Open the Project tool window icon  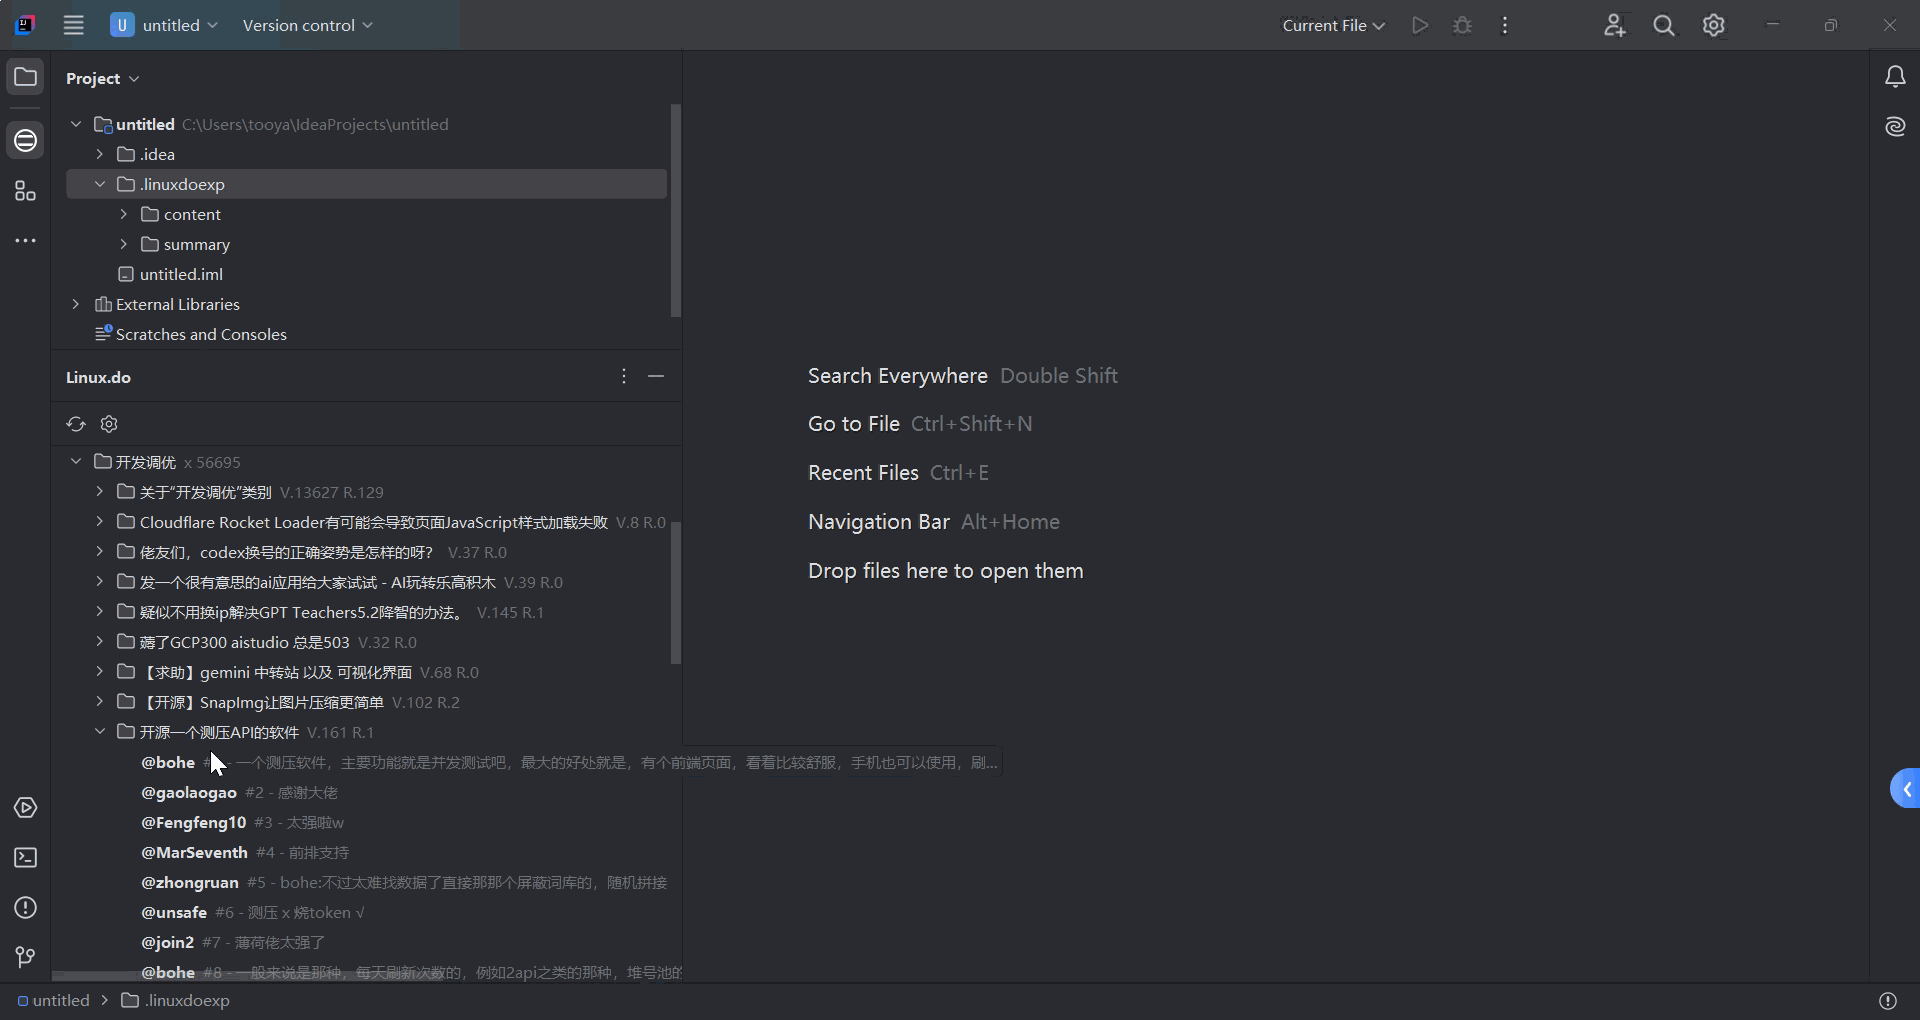25,77
